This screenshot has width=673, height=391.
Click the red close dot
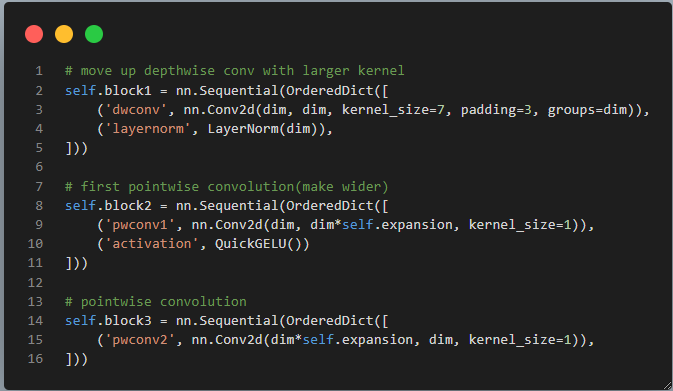click(34, 34)
